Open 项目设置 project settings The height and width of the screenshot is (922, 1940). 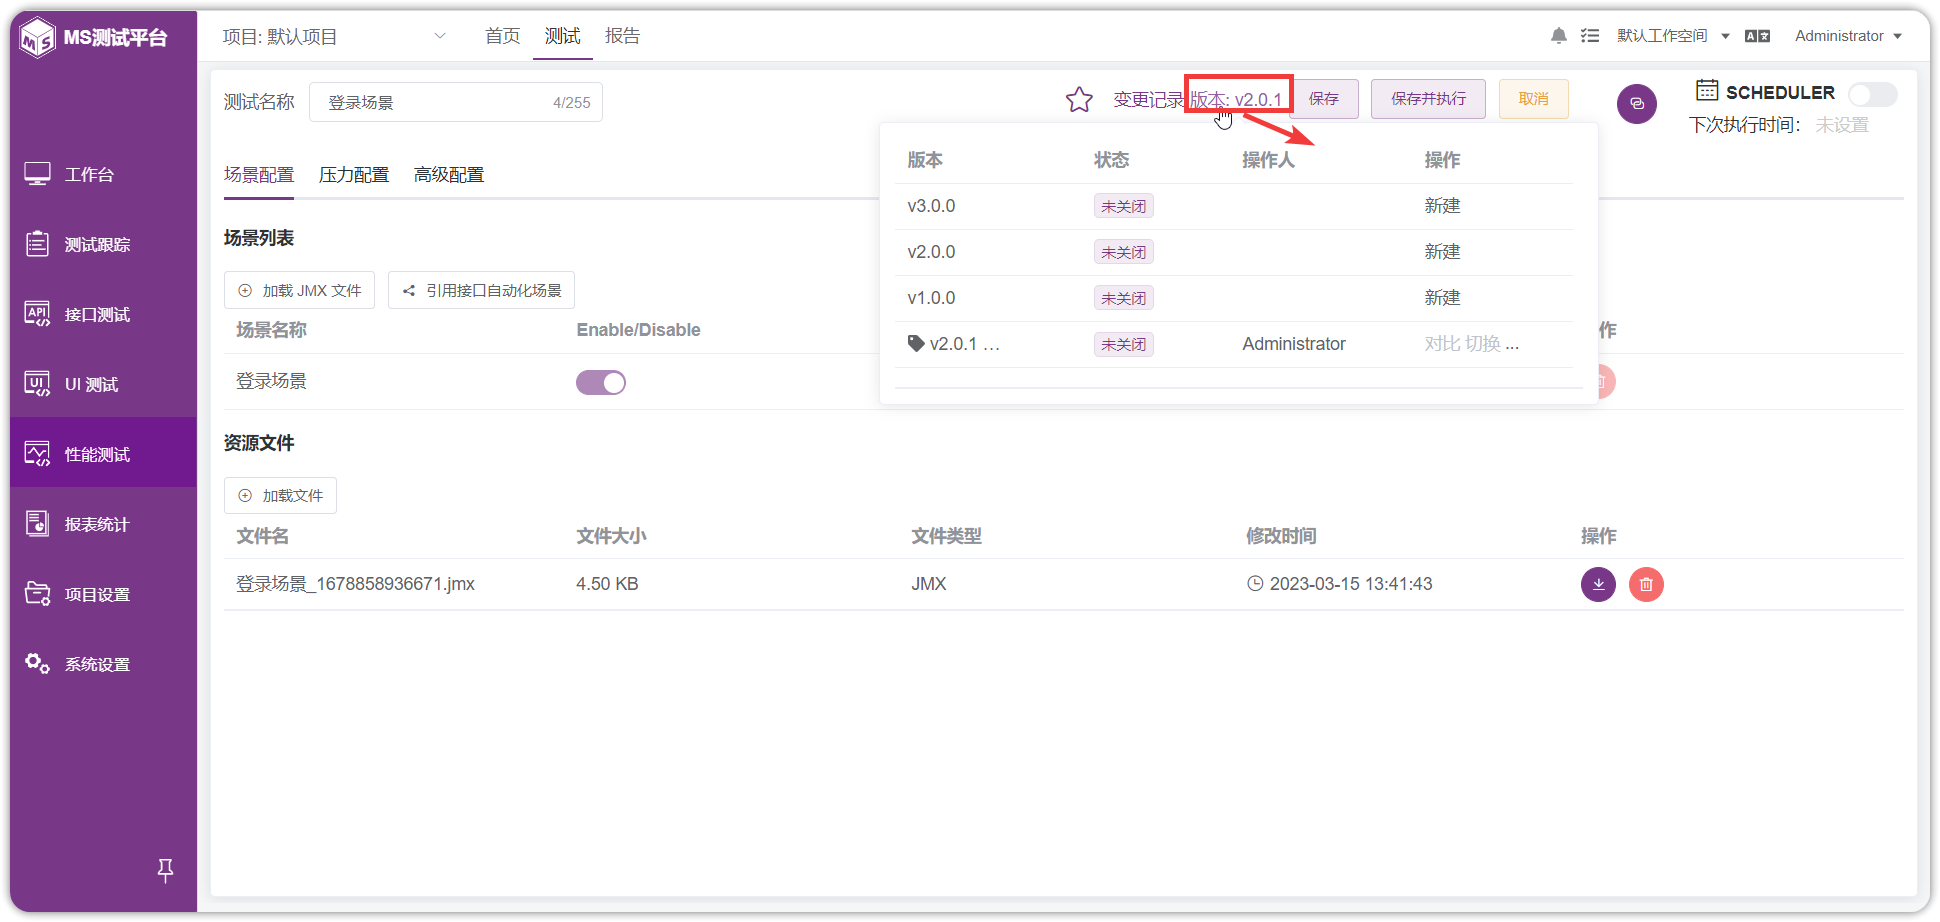pos(103,594)
